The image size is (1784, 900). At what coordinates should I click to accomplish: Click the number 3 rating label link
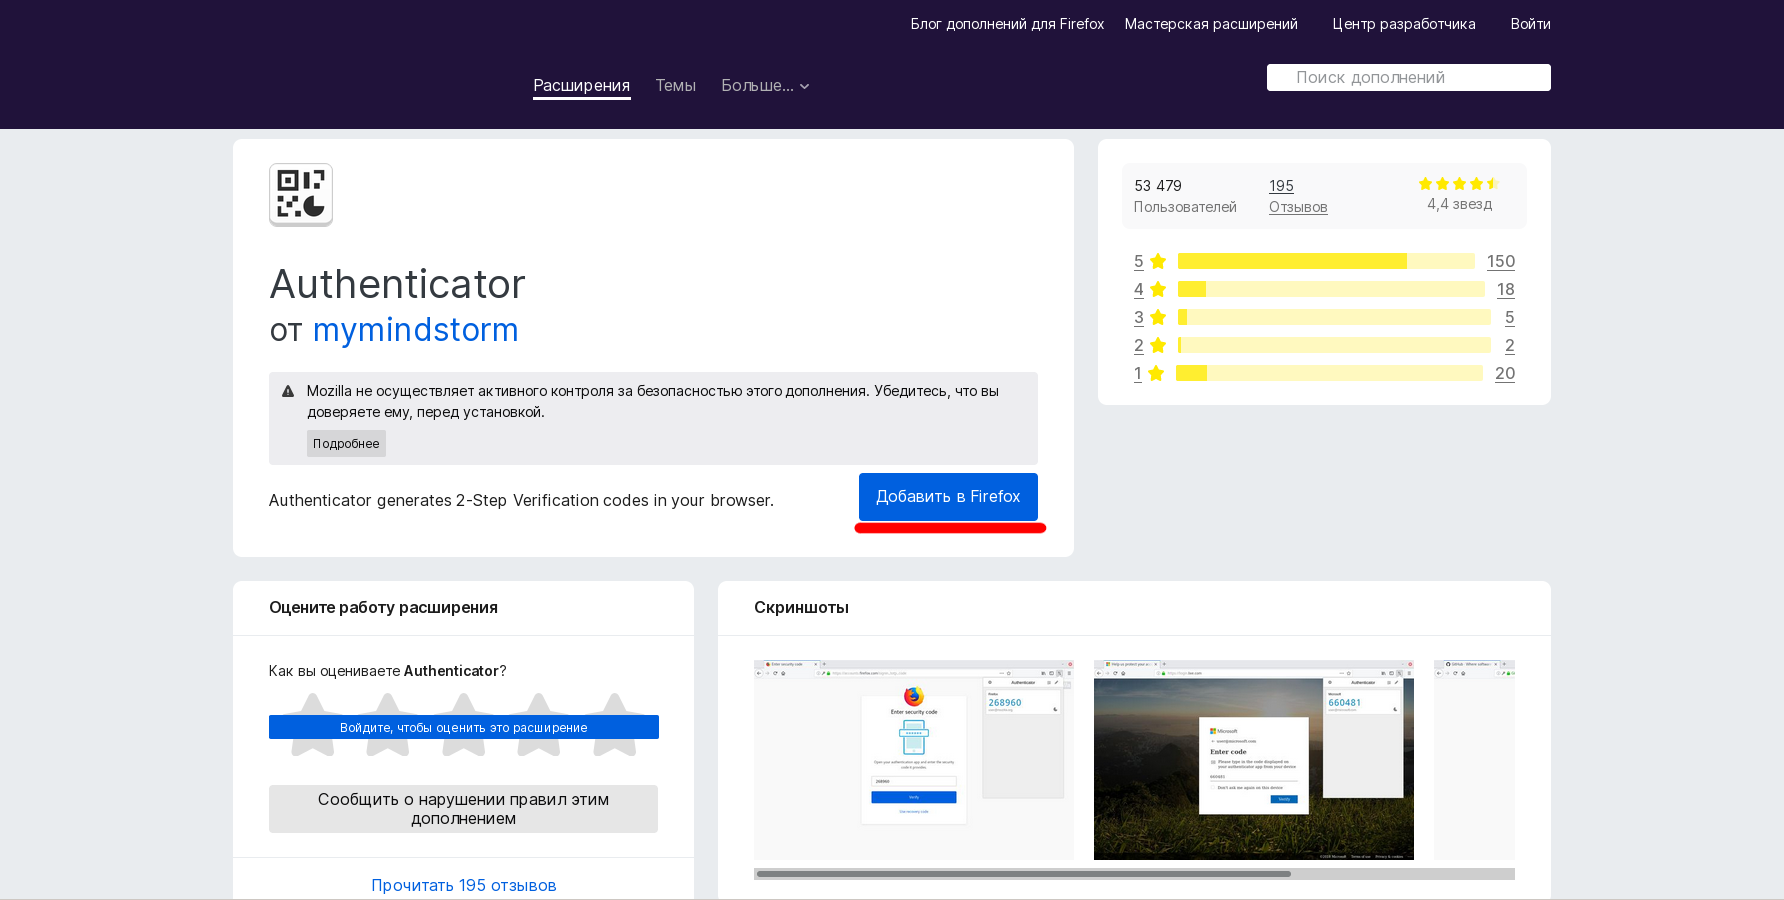pos(1139,317)
